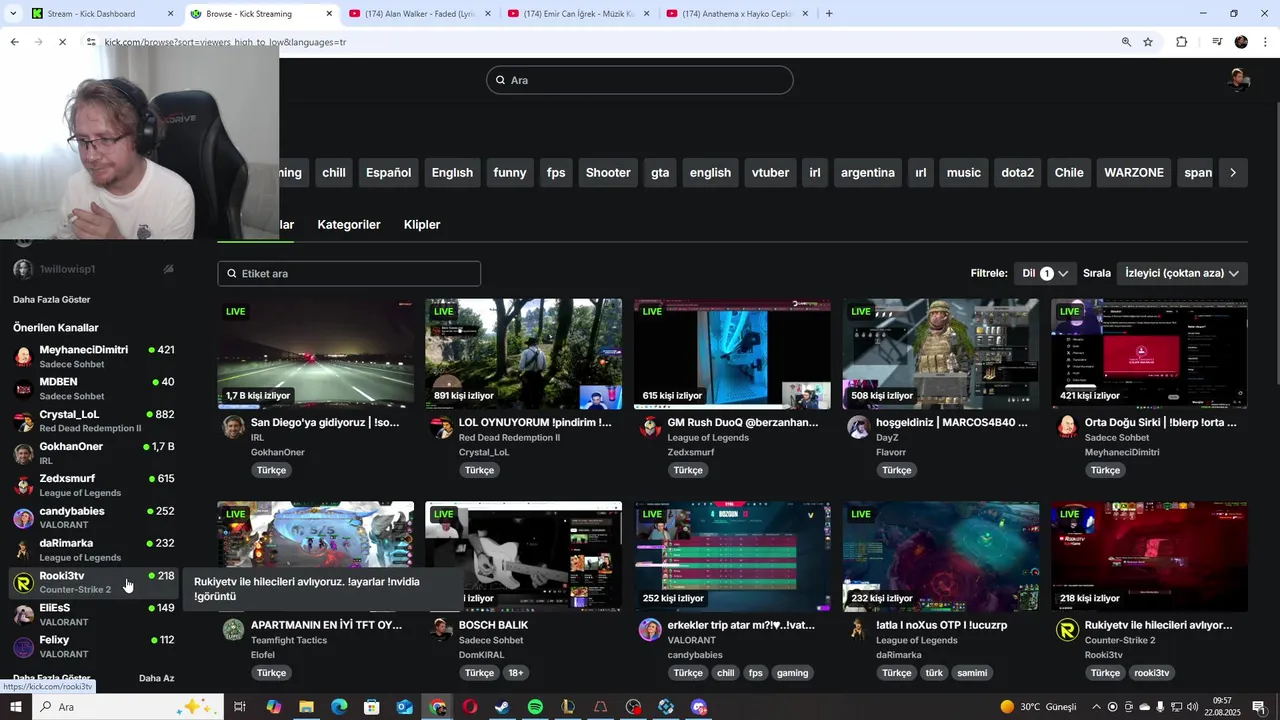The image size is (1280, 720).
Task: Click the 18+ tag on BOSCH BALIK
Action: [x=515, y=673]
